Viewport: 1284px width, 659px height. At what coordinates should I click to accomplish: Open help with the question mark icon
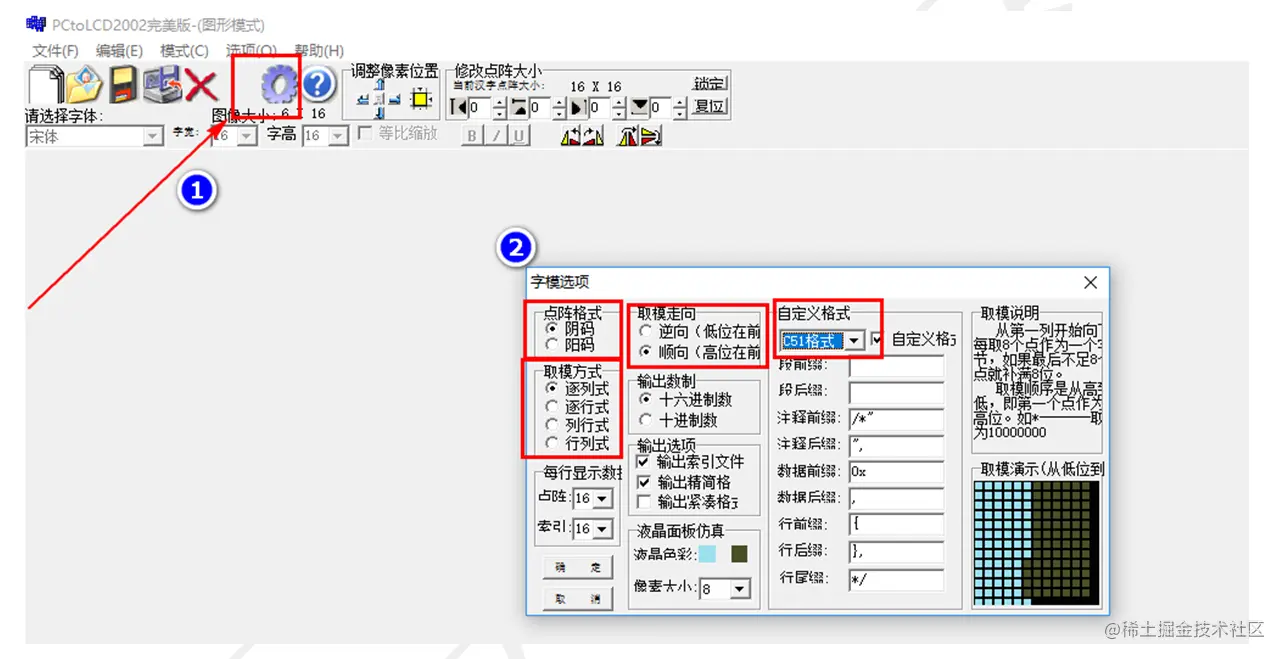[318, 85]
